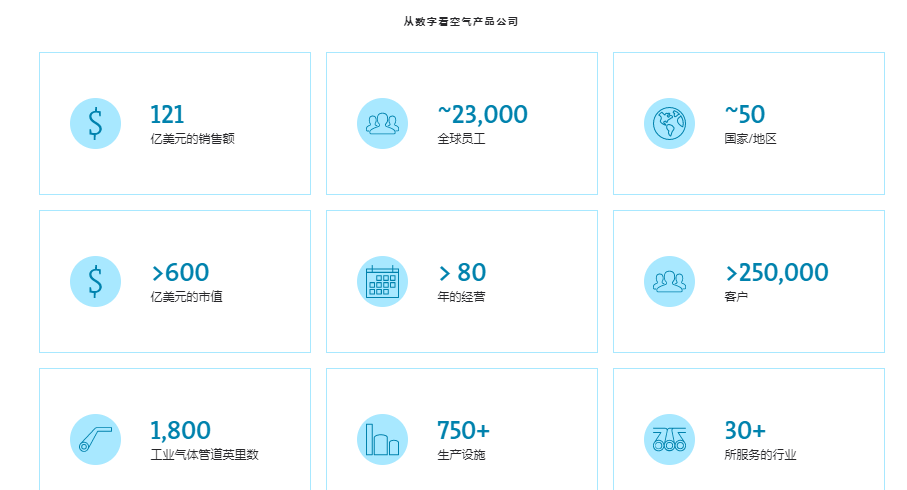Select the 生产设施 label text
Image resolution: width=907 pixels, height=490 pixels.
[461, 455]
